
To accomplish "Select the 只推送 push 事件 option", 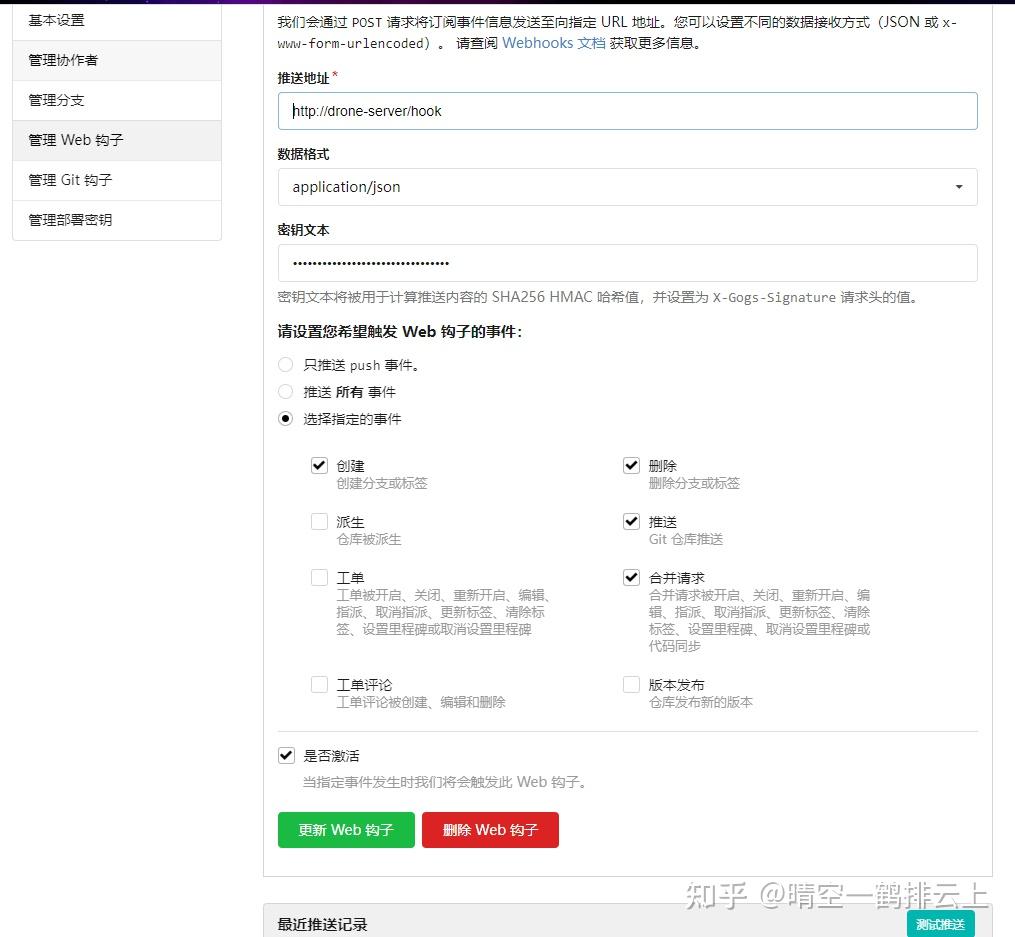I will 285,364.
